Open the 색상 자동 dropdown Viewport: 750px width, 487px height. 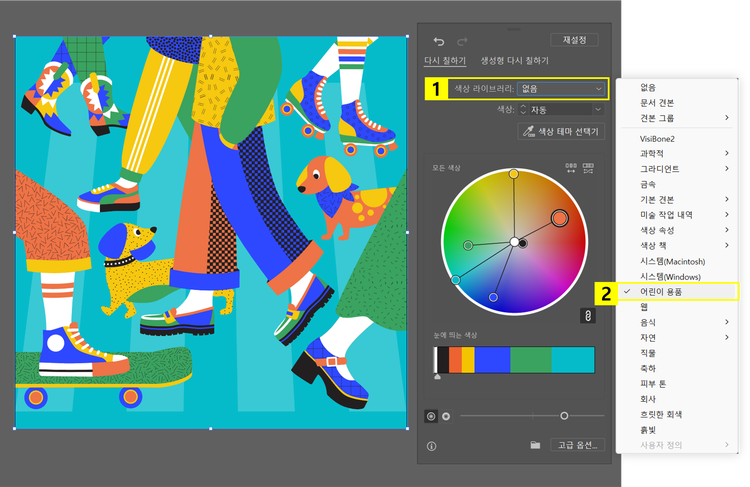566,110
